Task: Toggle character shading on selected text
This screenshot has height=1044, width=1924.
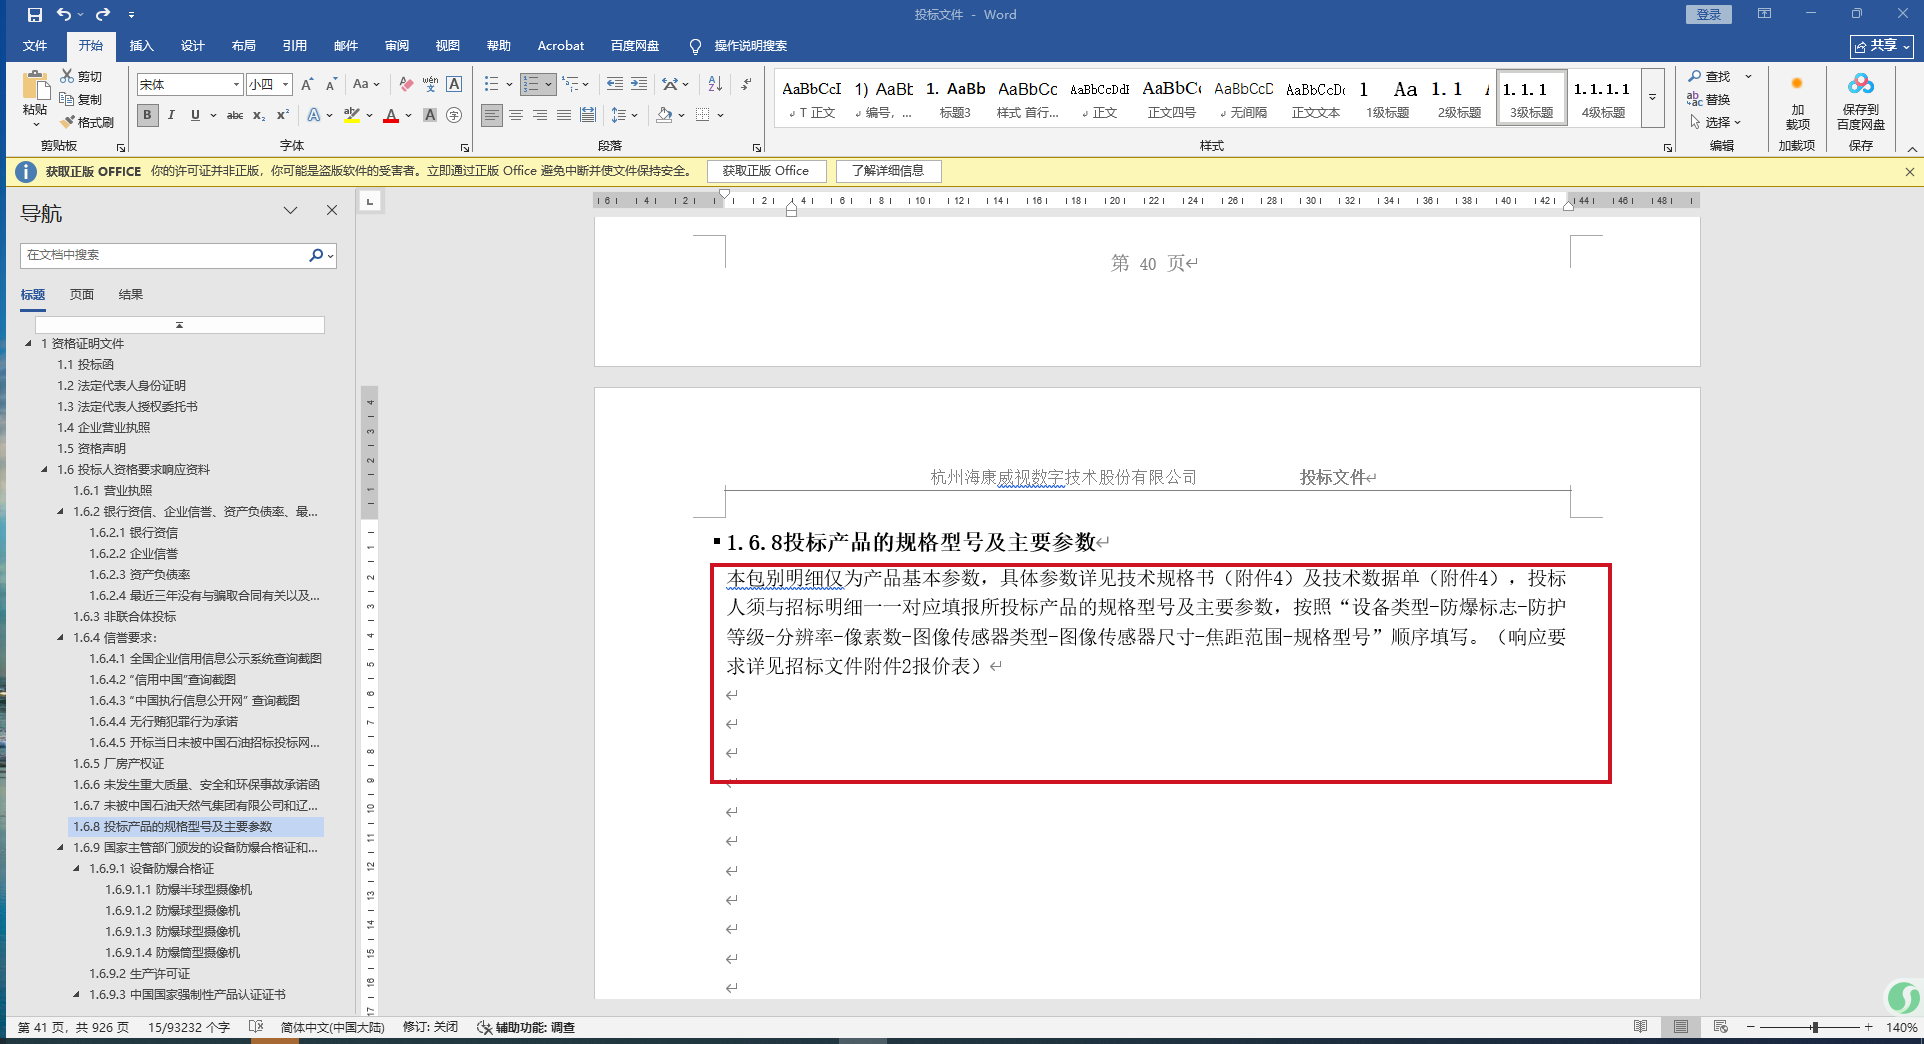Action: [x=430, y=115]
